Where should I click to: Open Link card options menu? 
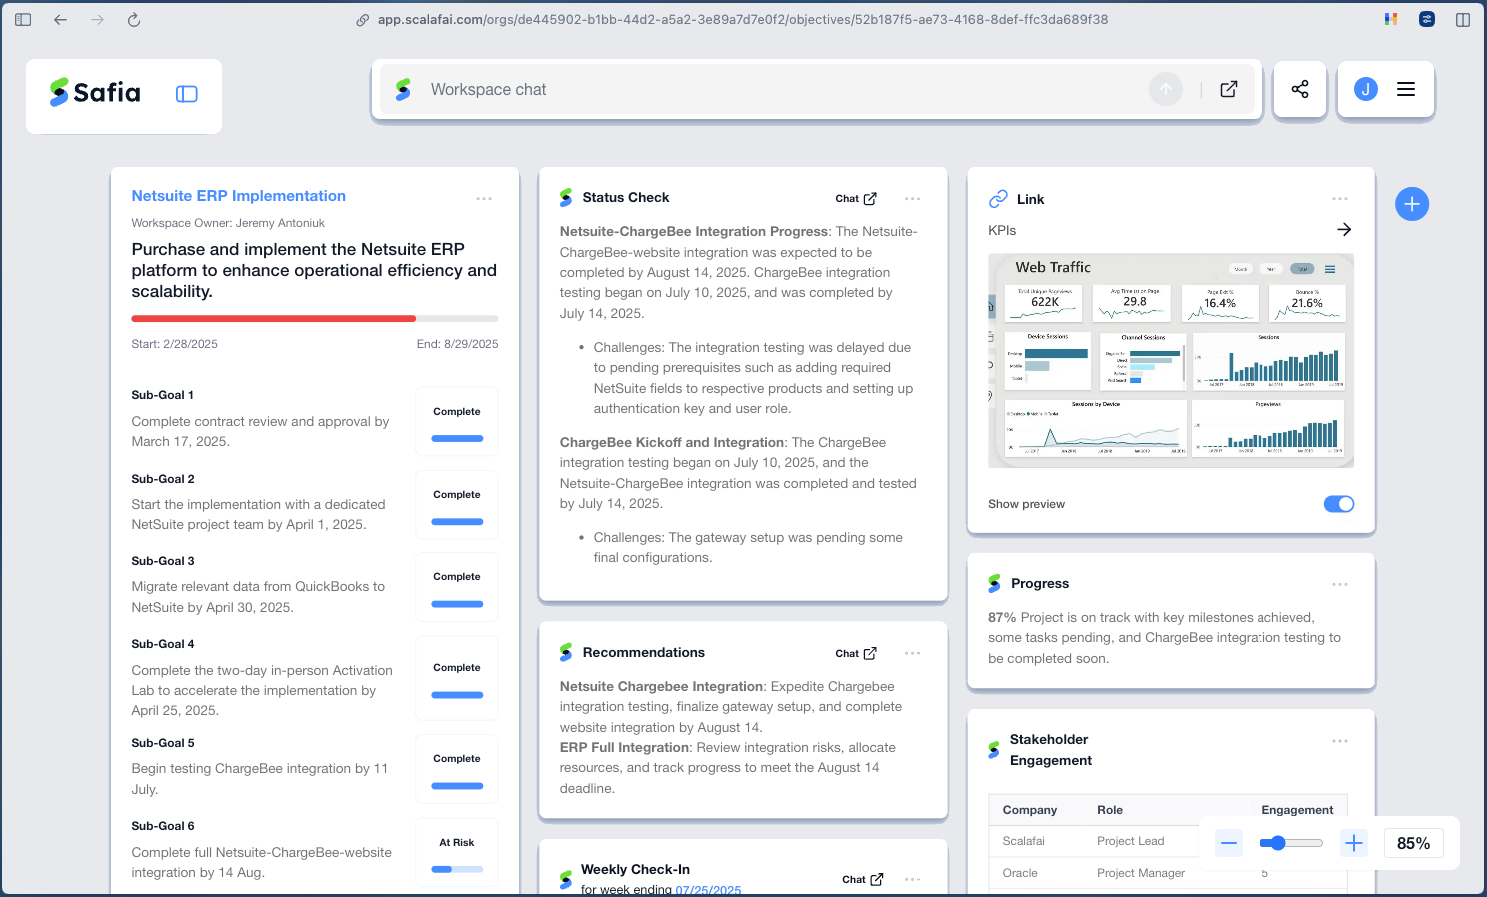pyautogui.click(x=1340, y=198)
